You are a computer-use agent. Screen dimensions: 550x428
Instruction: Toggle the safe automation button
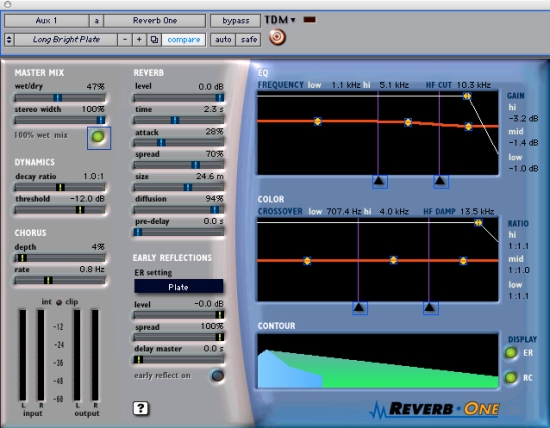click(x=249, y=39)
